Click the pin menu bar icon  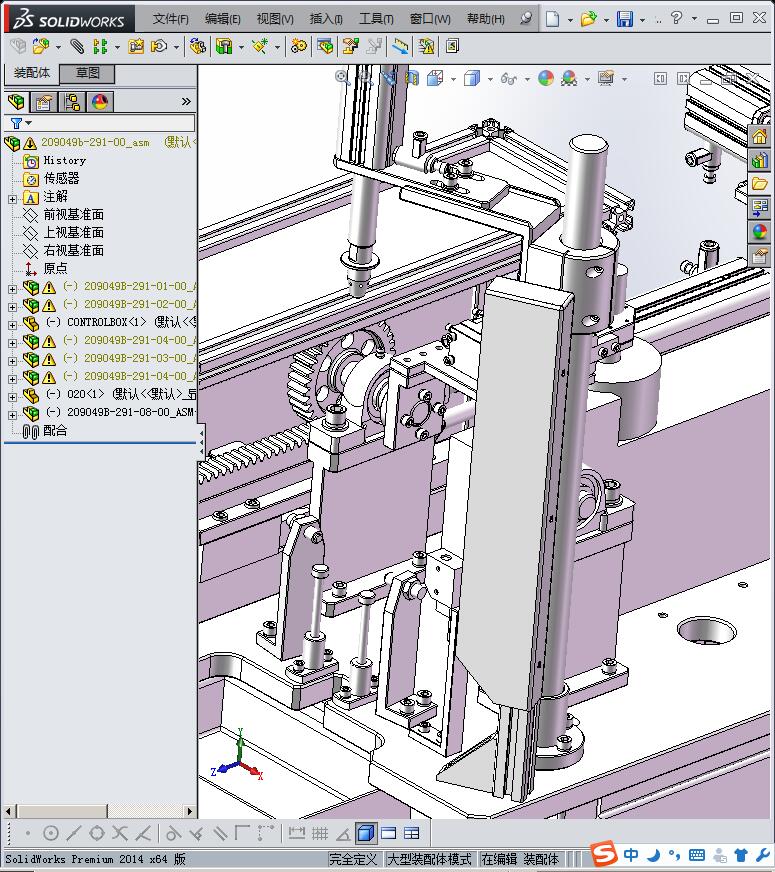point(525,18)
